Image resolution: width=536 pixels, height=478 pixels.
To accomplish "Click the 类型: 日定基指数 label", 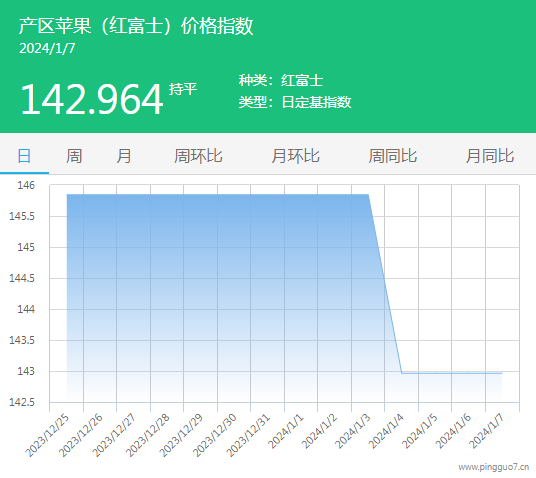I will tap(295, 102).
